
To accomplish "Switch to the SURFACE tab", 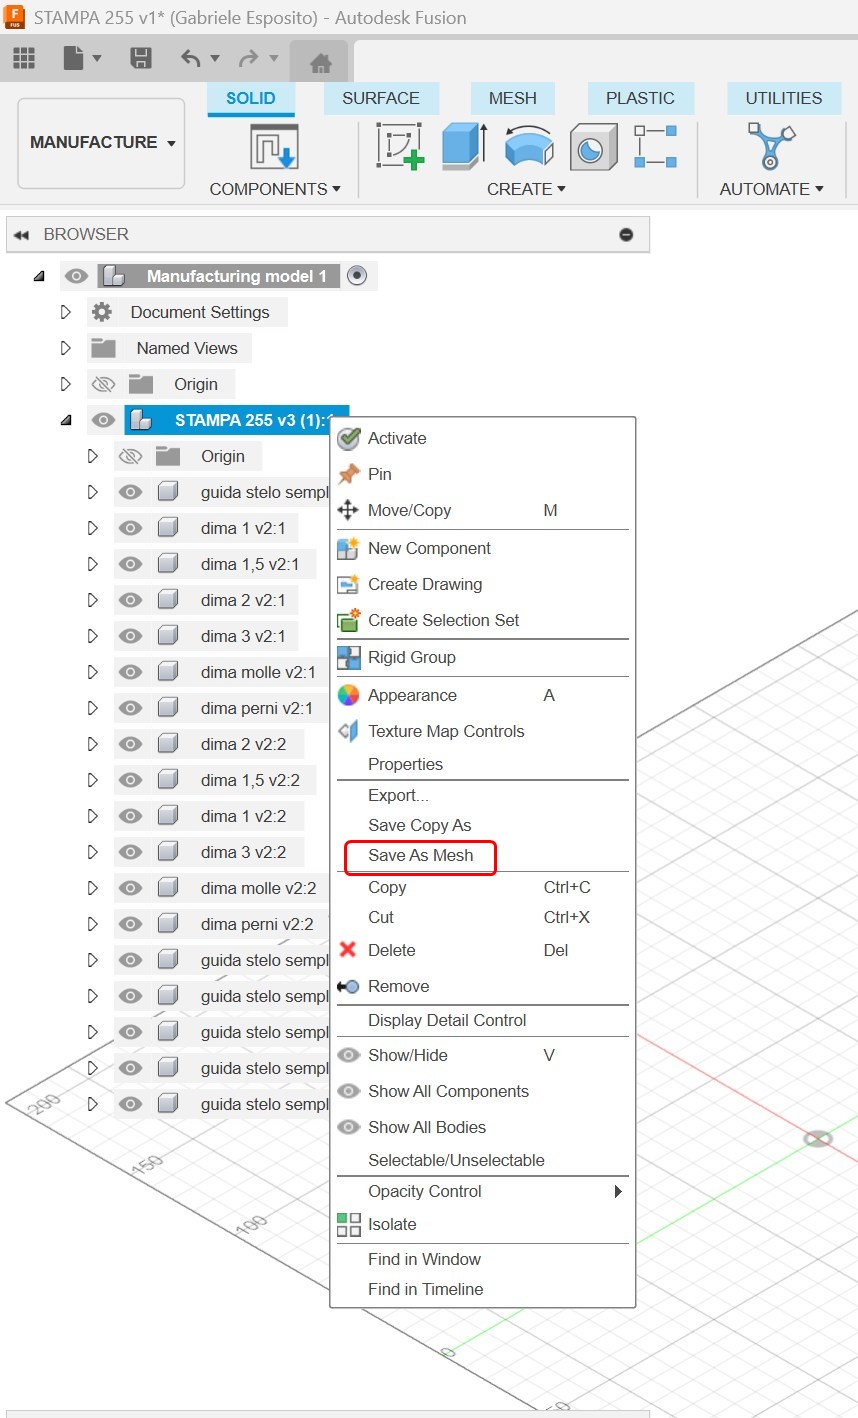I will [x=381, y=98].
